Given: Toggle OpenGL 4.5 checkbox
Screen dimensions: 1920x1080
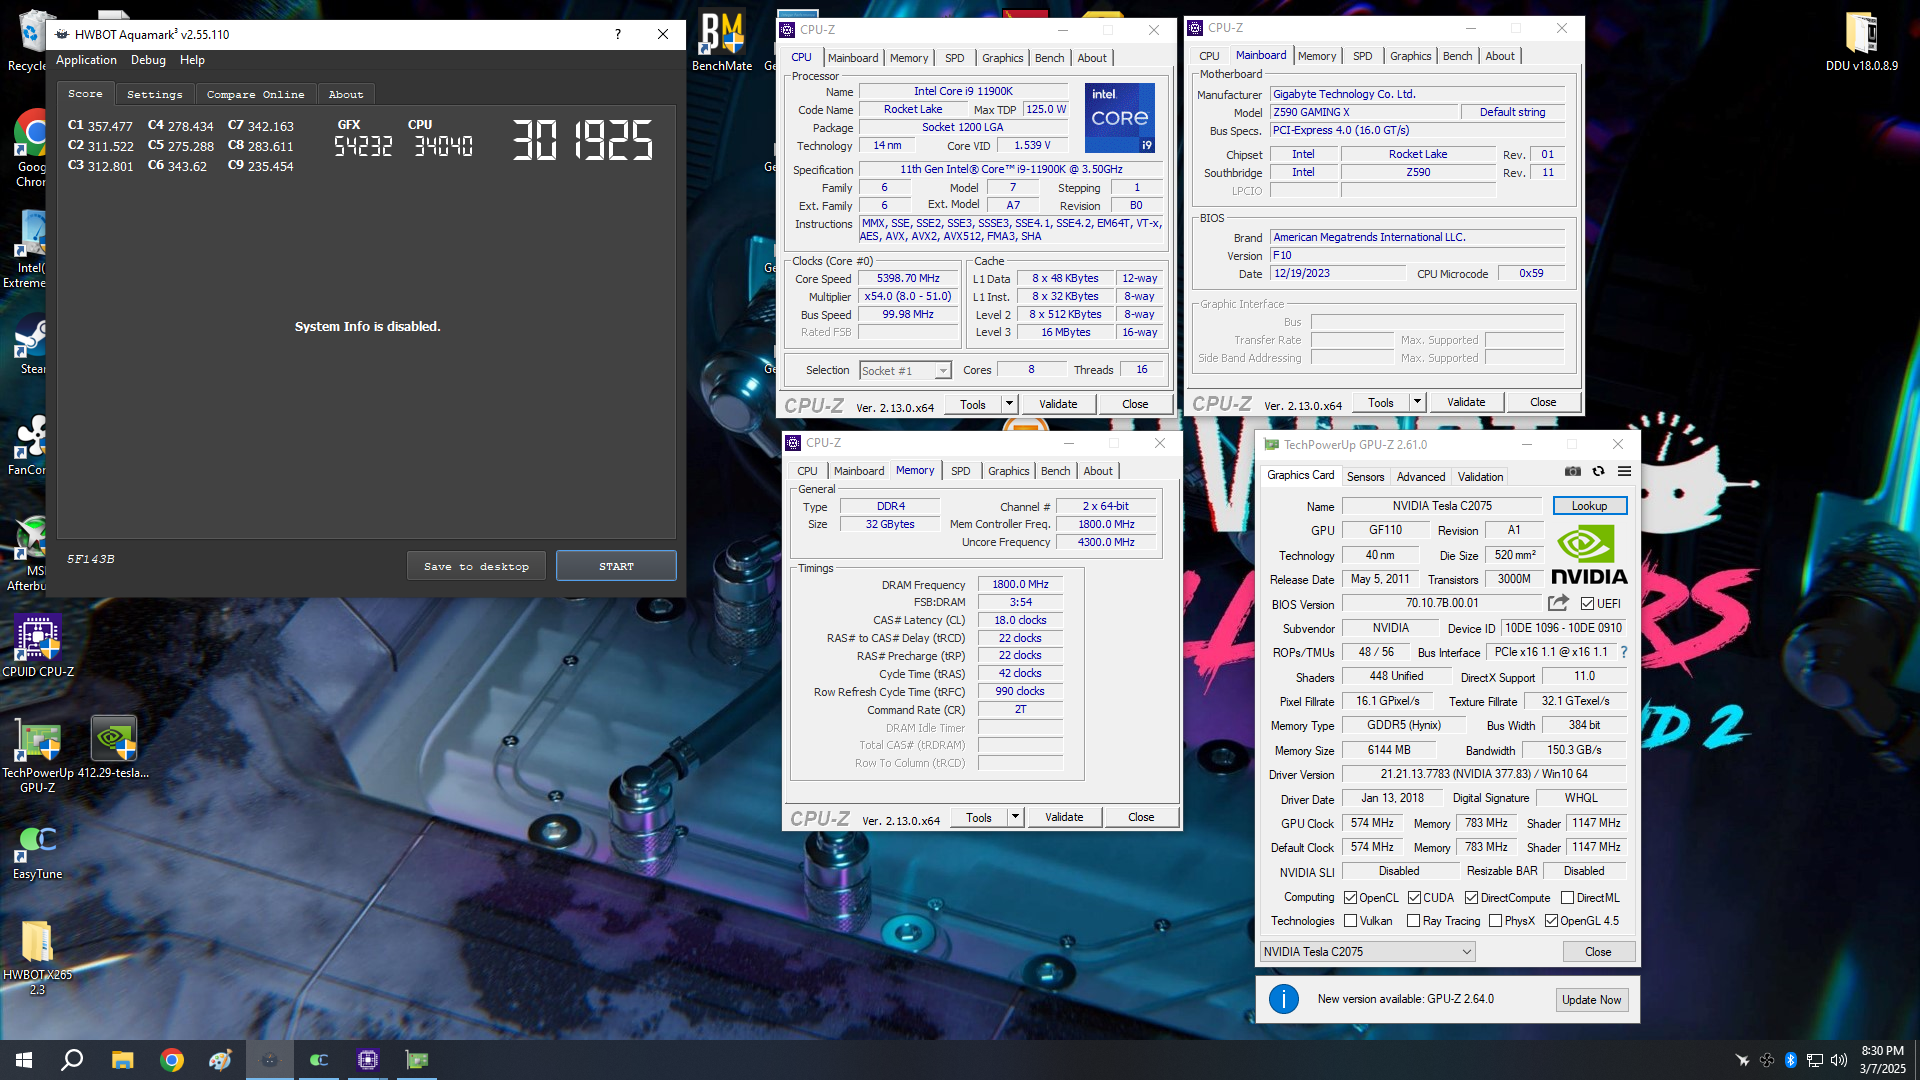Looking at the screenshot, I should tap(1551, 921).
